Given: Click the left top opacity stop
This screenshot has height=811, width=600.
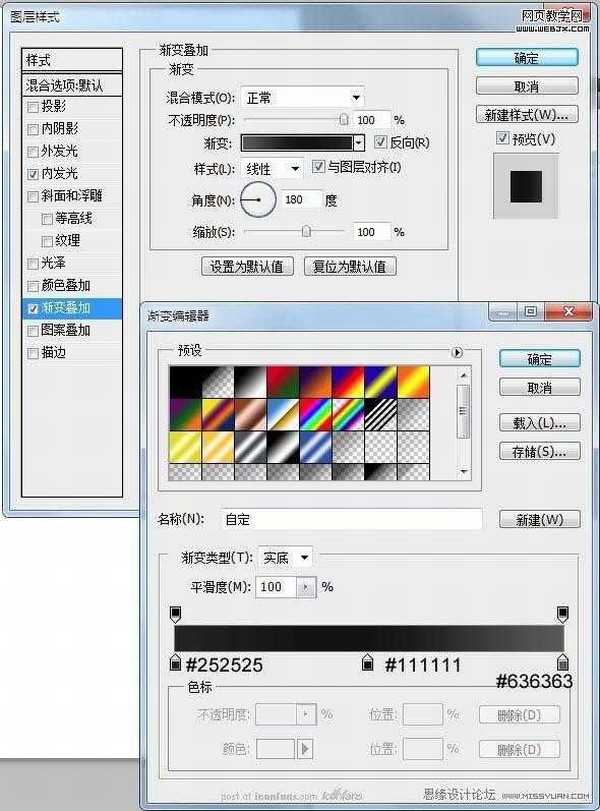Looking at the screenshot, I should pos(175,614).
